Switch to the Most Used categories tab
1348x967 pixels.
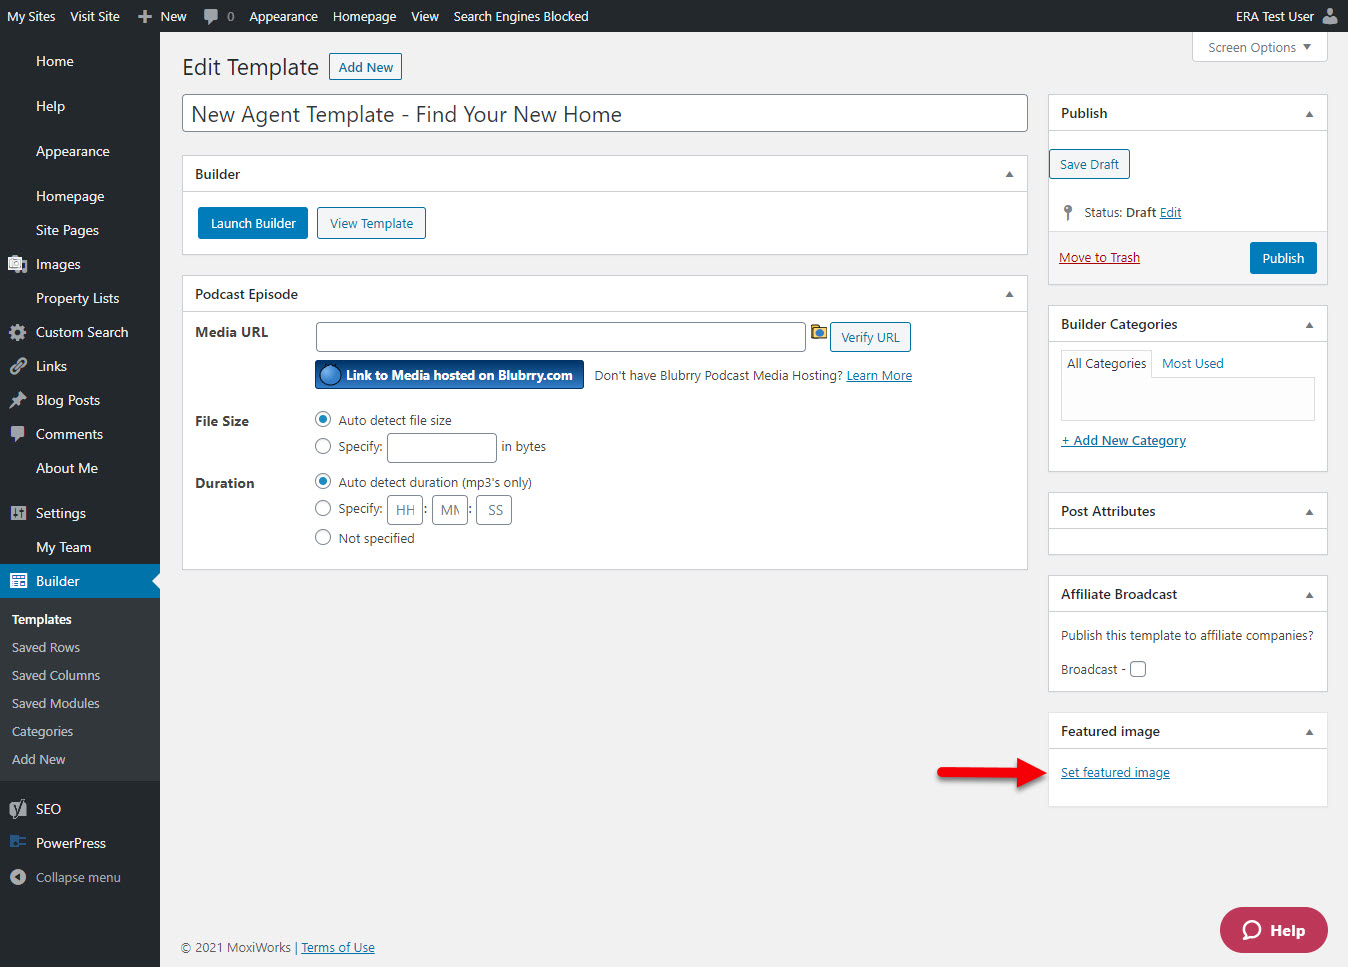(x=1192, y=363)
